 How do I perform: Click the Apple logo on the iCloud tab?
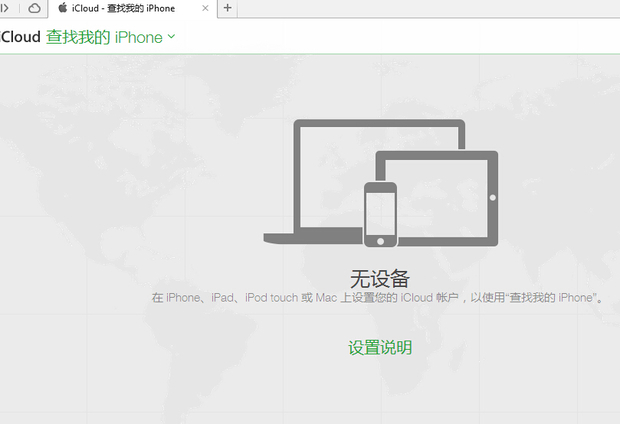click(62, 8)
